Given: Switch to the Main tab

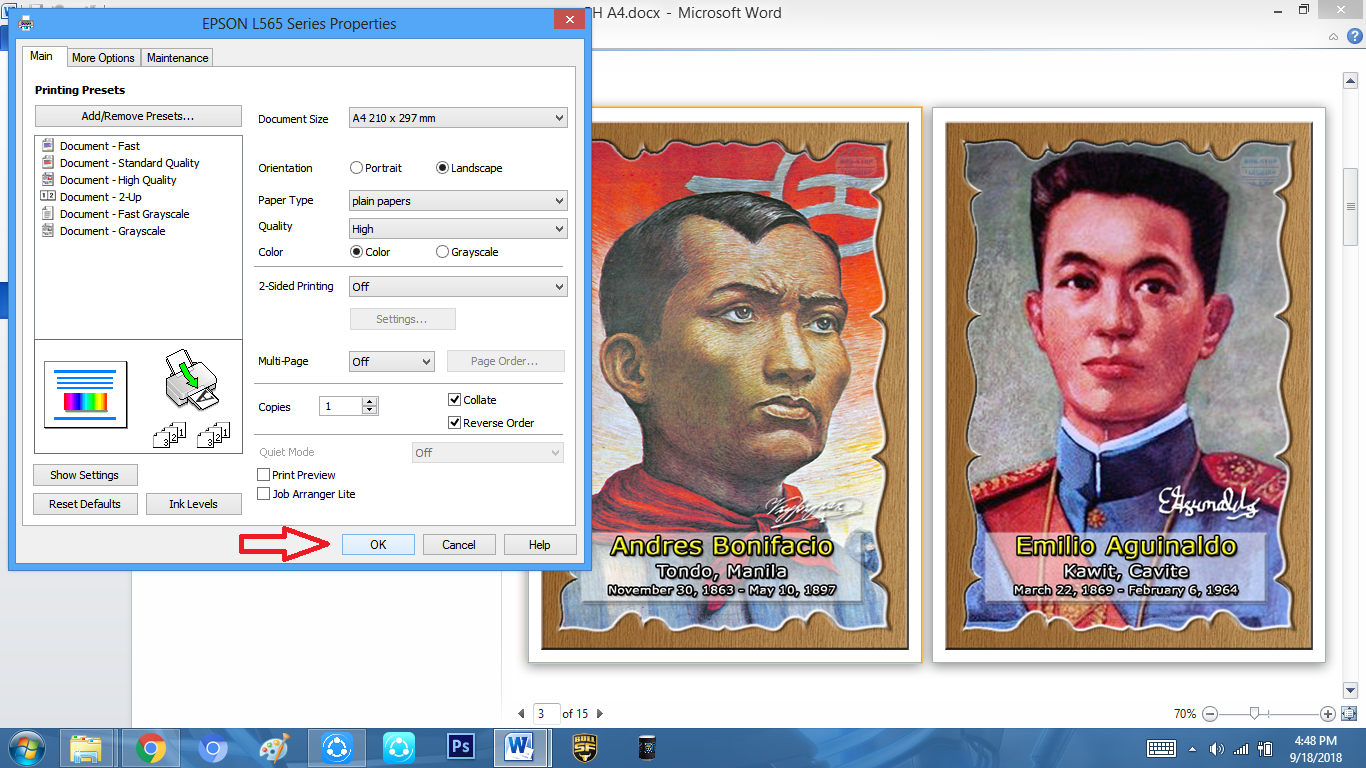Looking at the screenshot, I should click(41, 56).
